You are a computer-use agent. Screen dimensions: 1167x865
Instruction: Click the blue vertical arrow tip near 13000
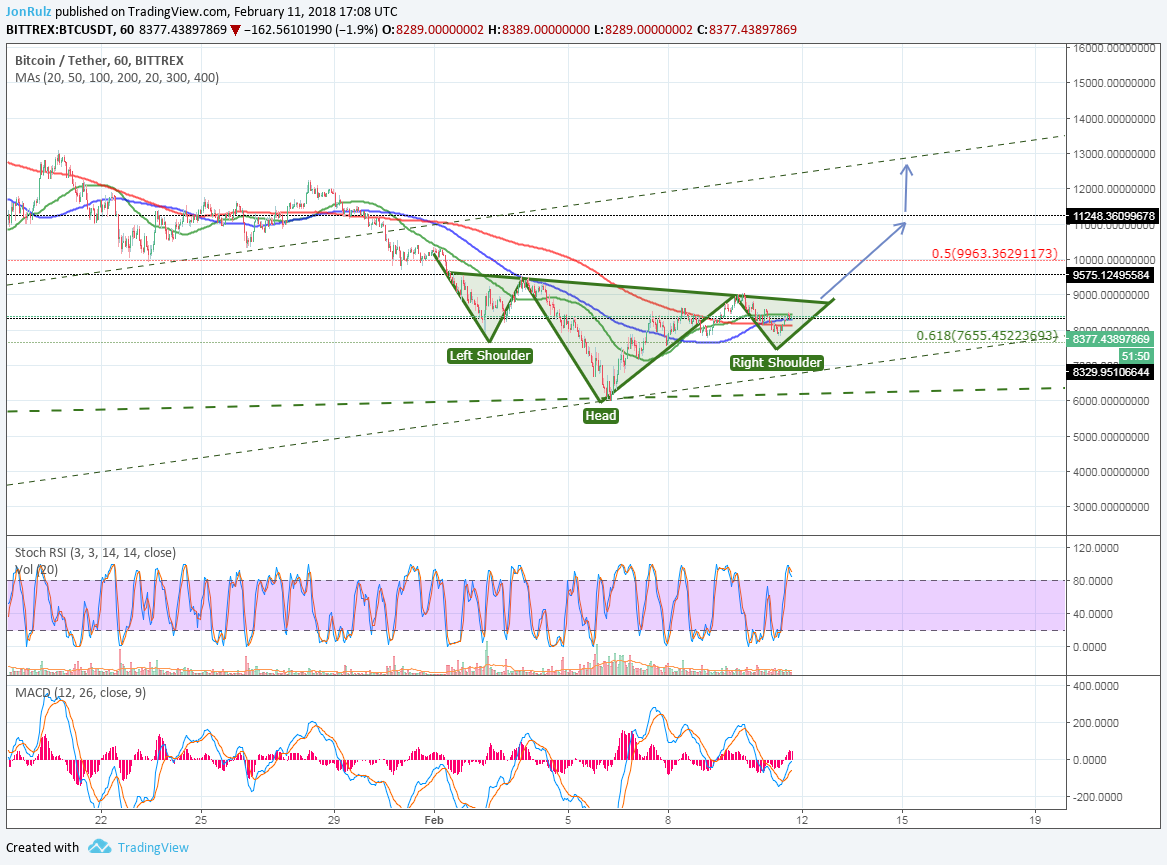pyautogui.click(x=906, y=169)
